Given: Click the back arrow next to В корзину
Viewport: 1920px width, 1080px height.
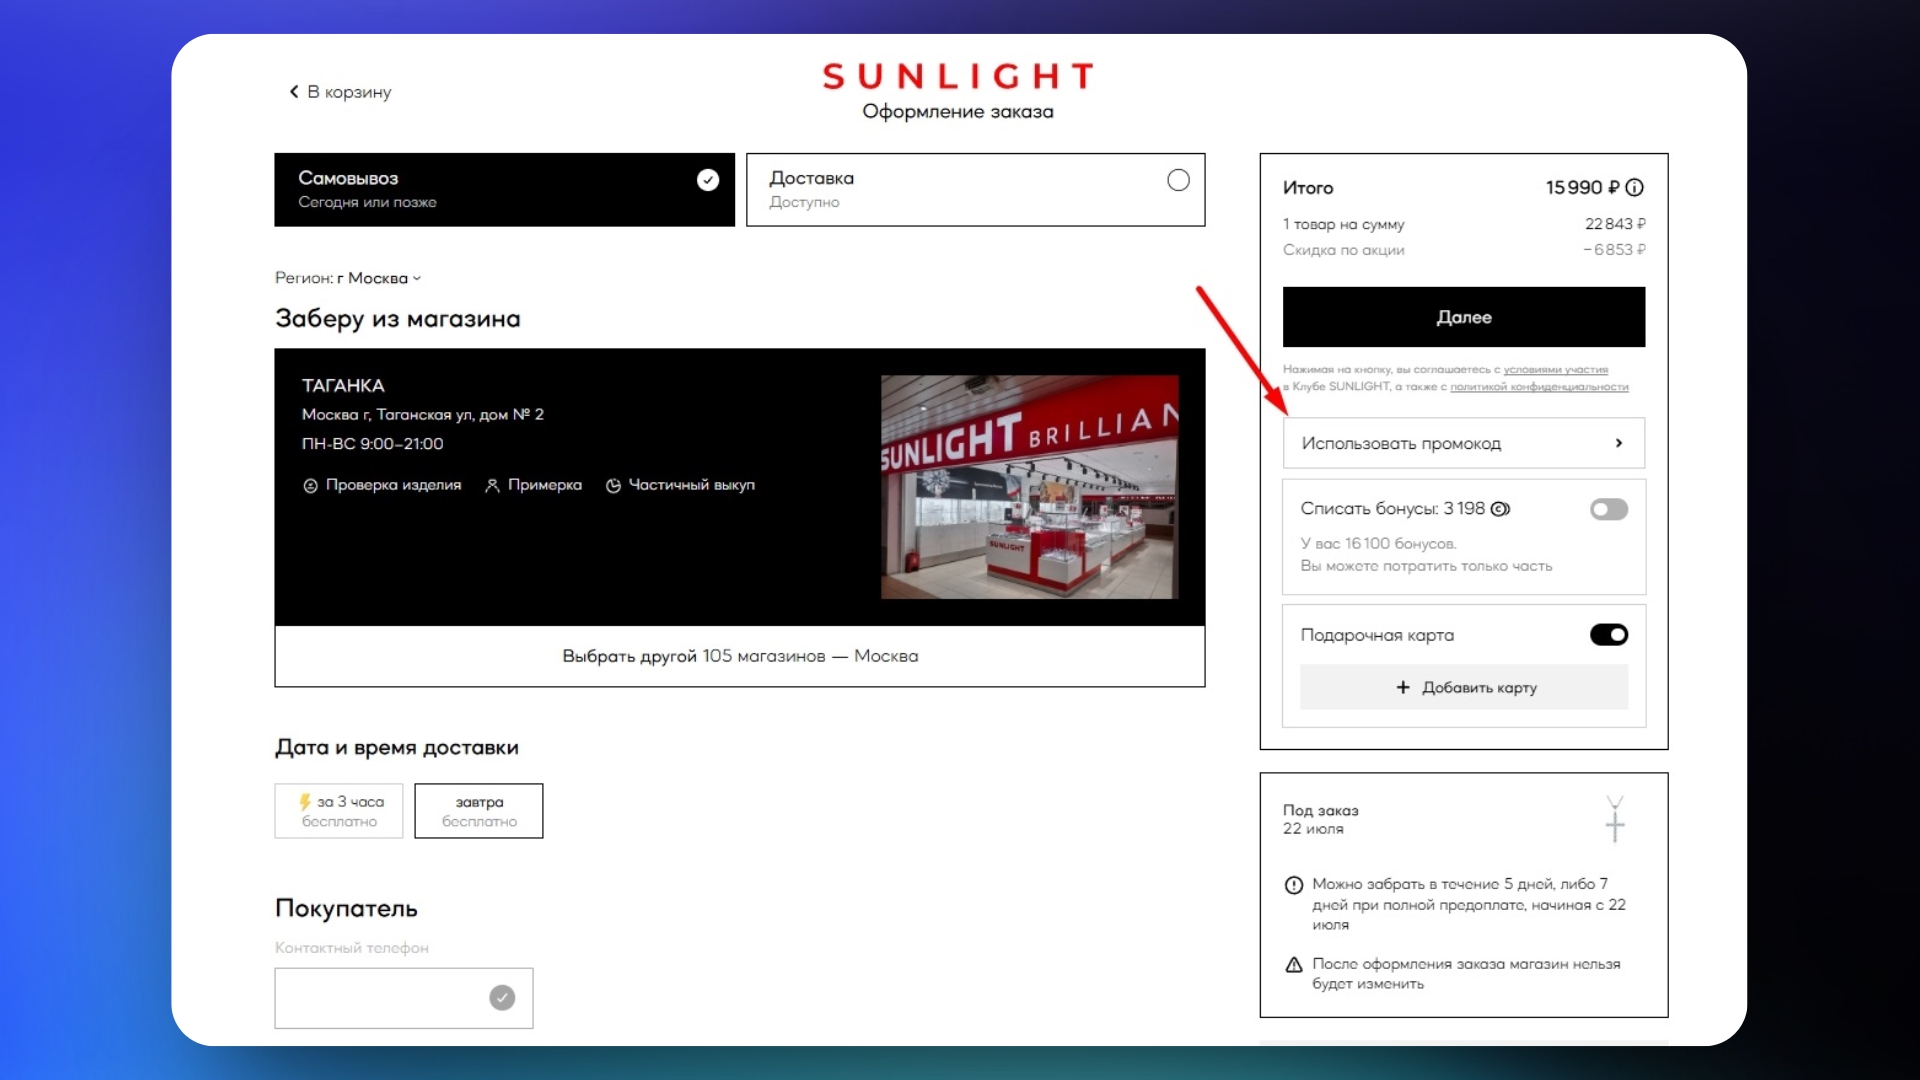Looking at the screenshot, I should click(x=294, y=92).
